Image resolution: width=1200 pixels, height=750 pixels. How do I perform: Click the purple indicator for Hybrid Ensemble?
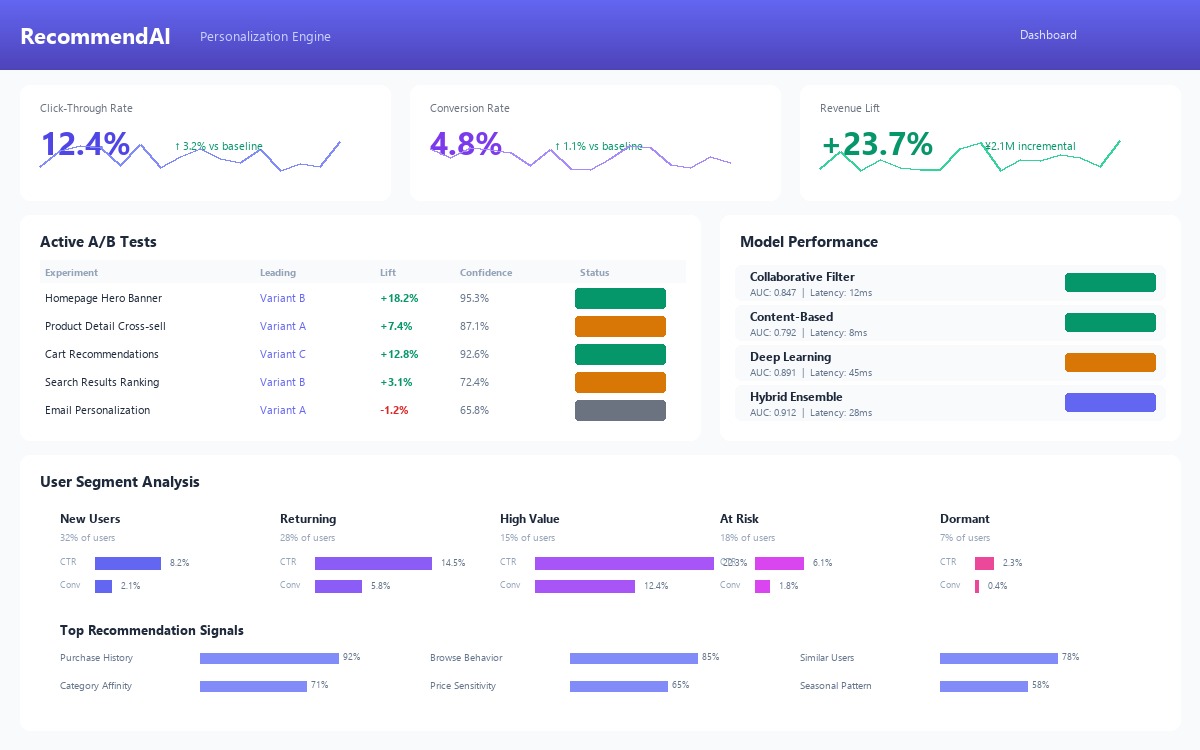click(1110, 402)
